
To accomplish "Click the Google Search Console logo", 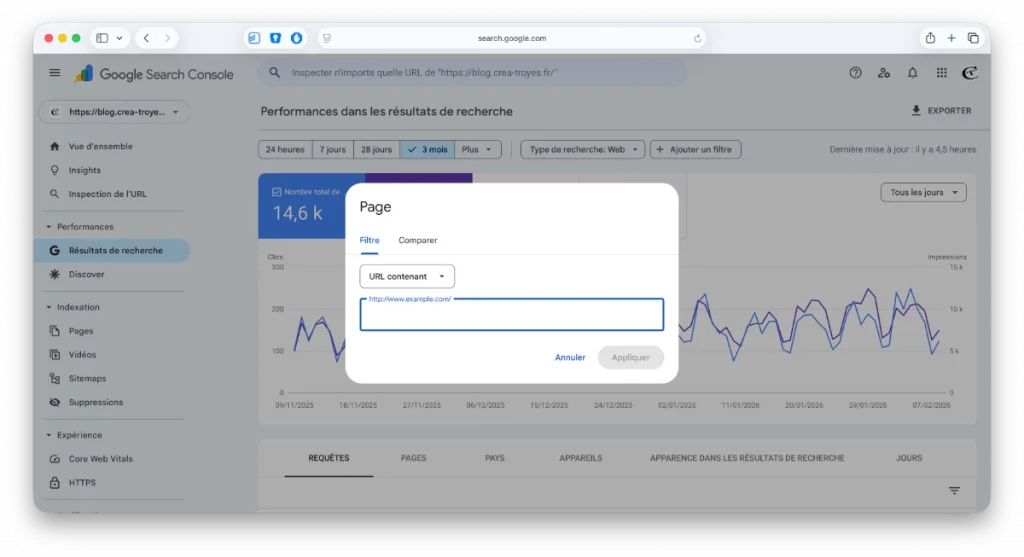I will 154,74.
